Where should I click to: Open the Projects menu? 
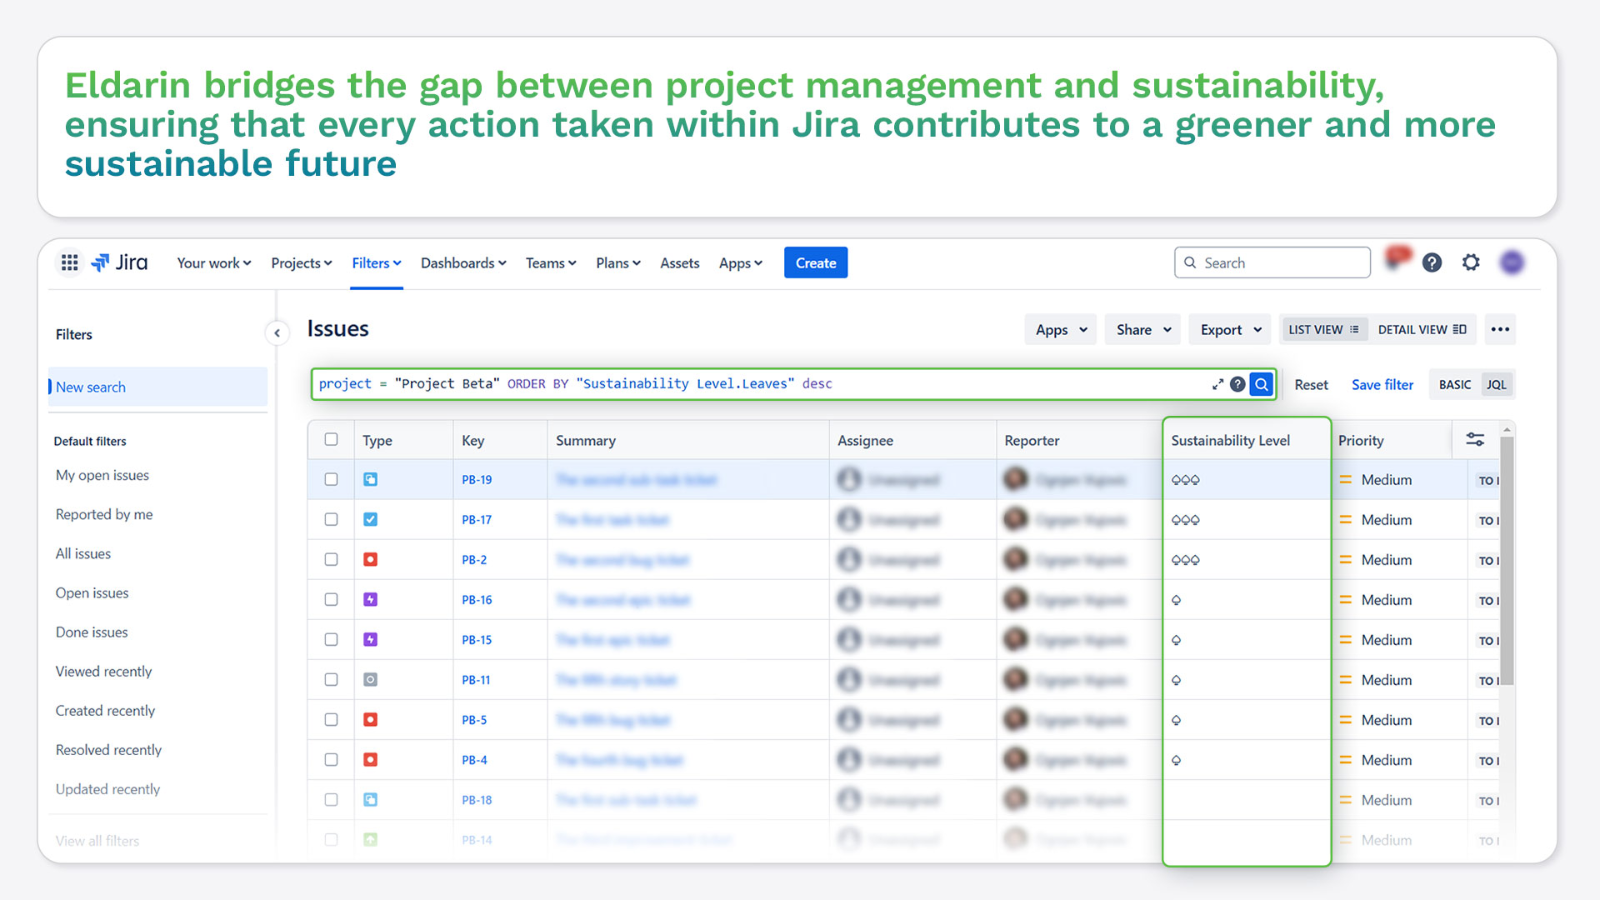301,263
